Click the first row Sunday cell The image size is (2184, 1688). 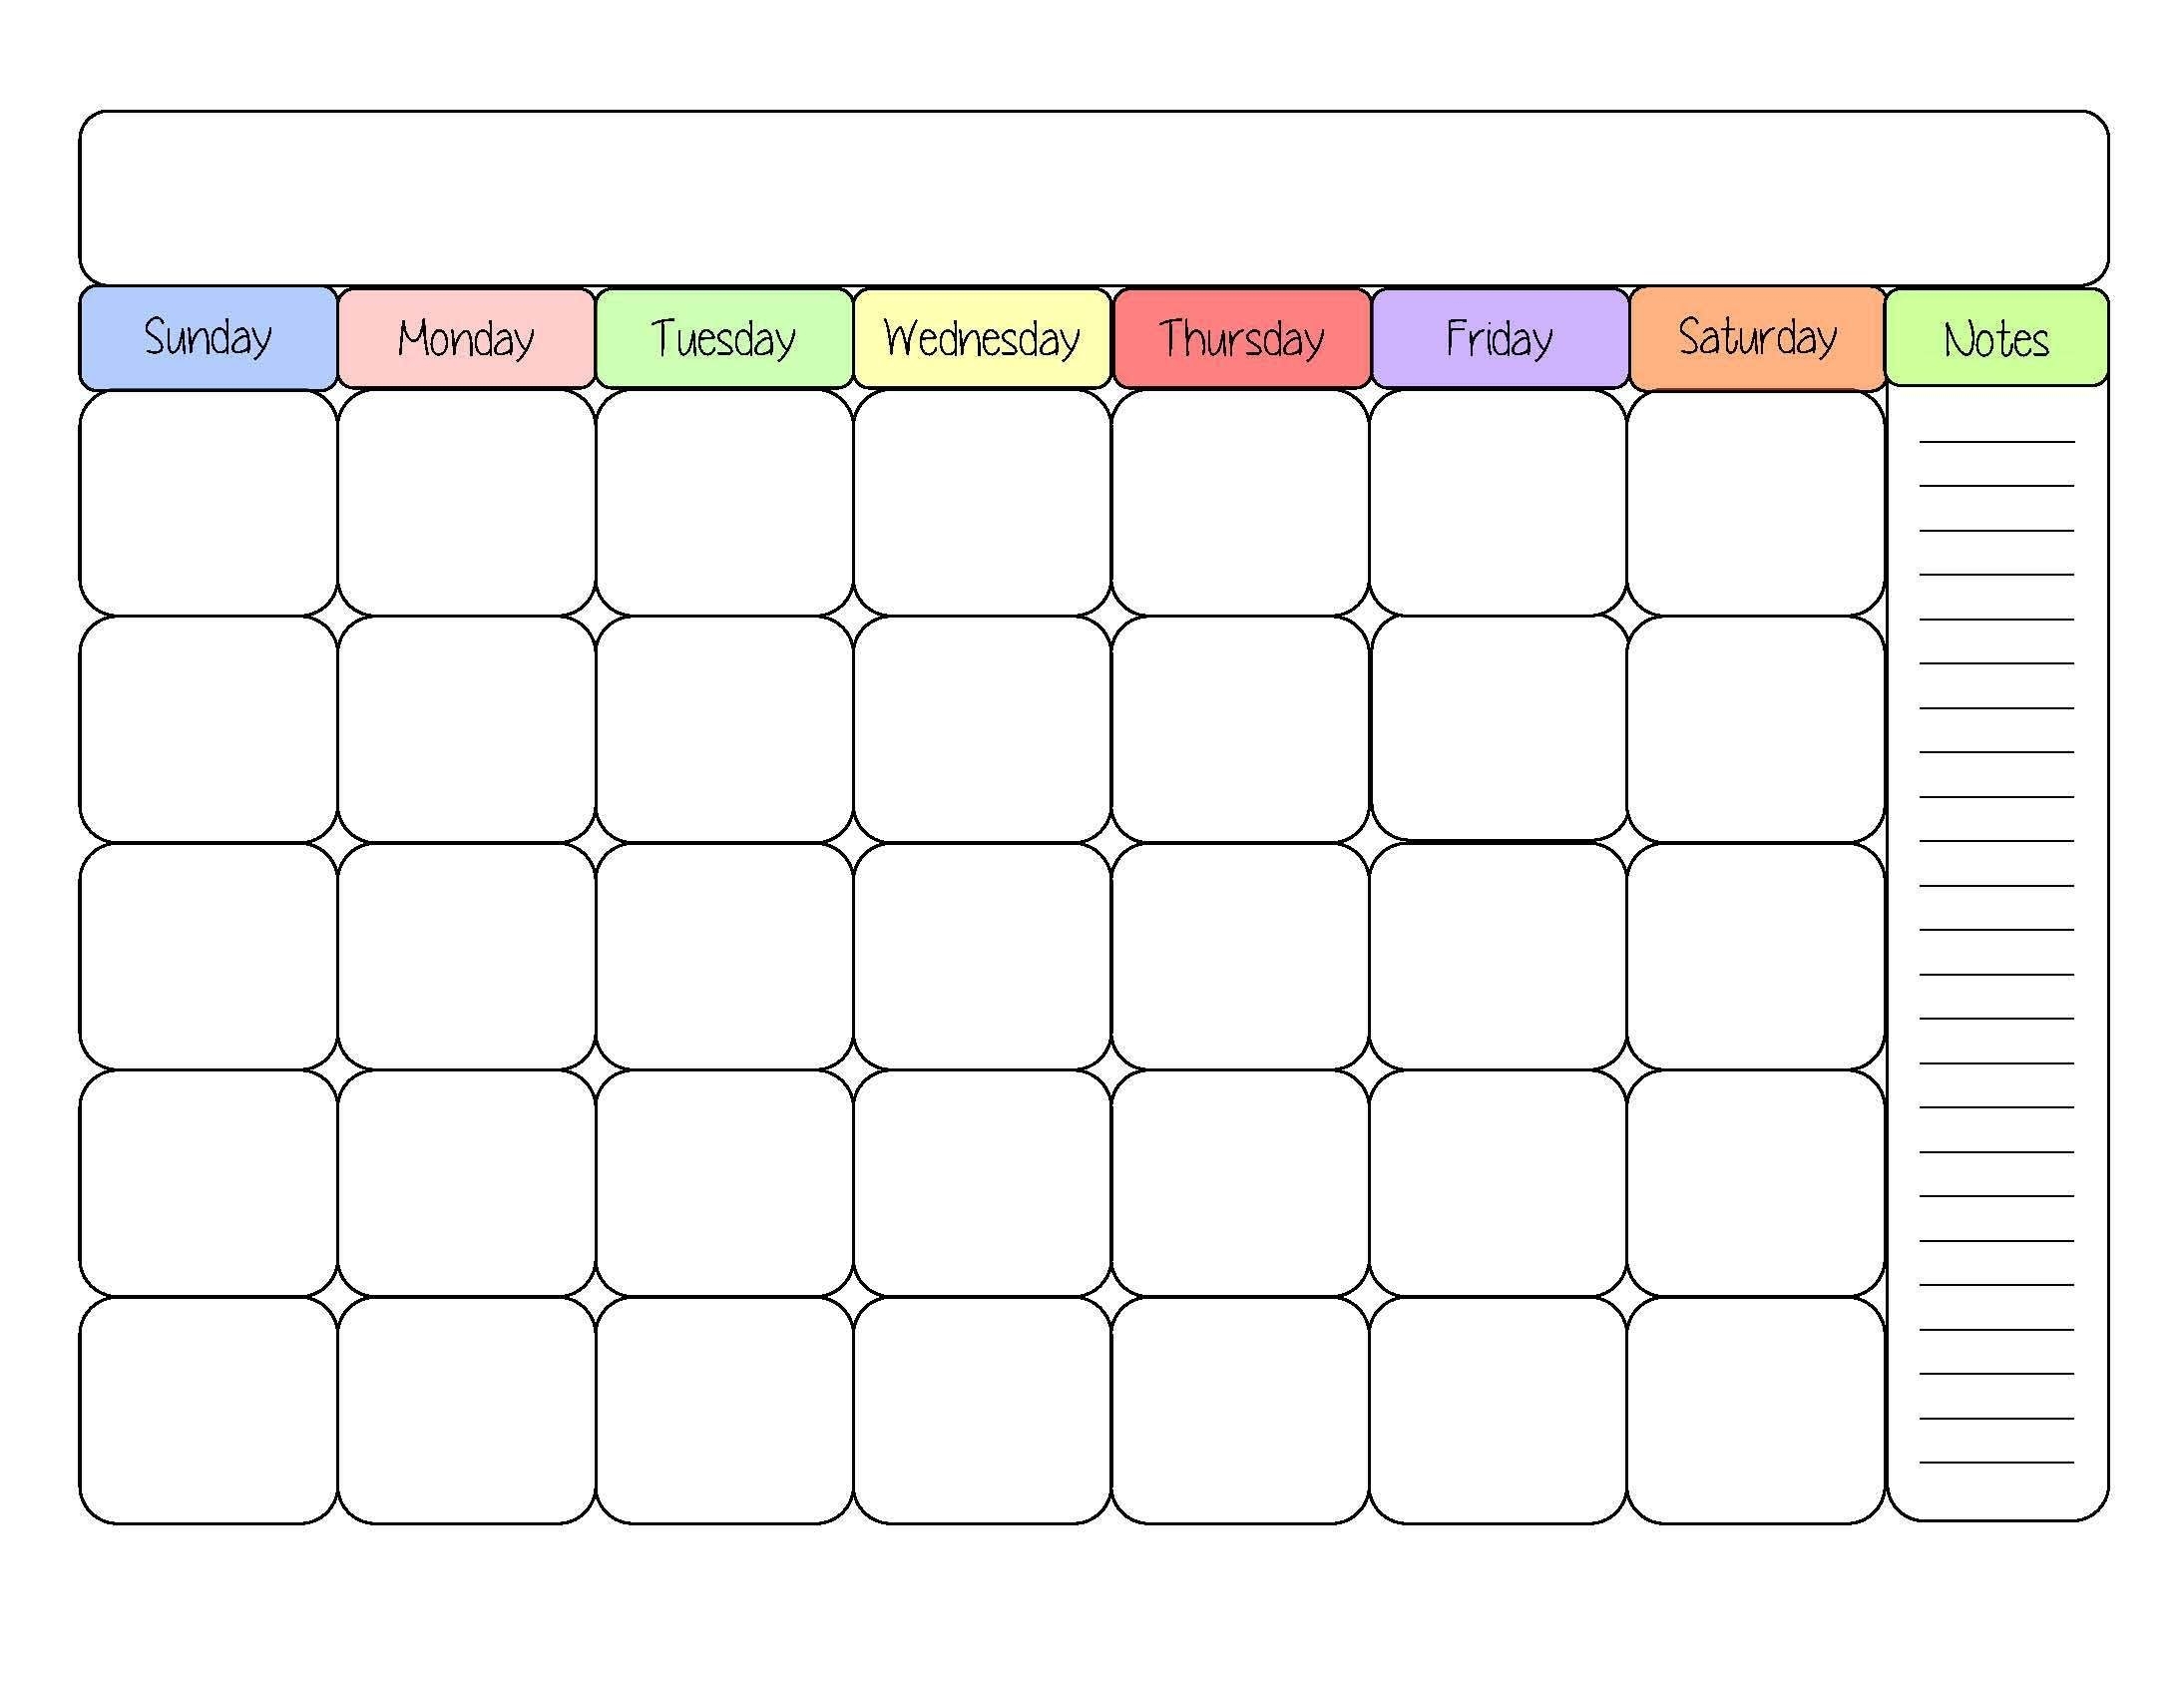coord(208,500)
